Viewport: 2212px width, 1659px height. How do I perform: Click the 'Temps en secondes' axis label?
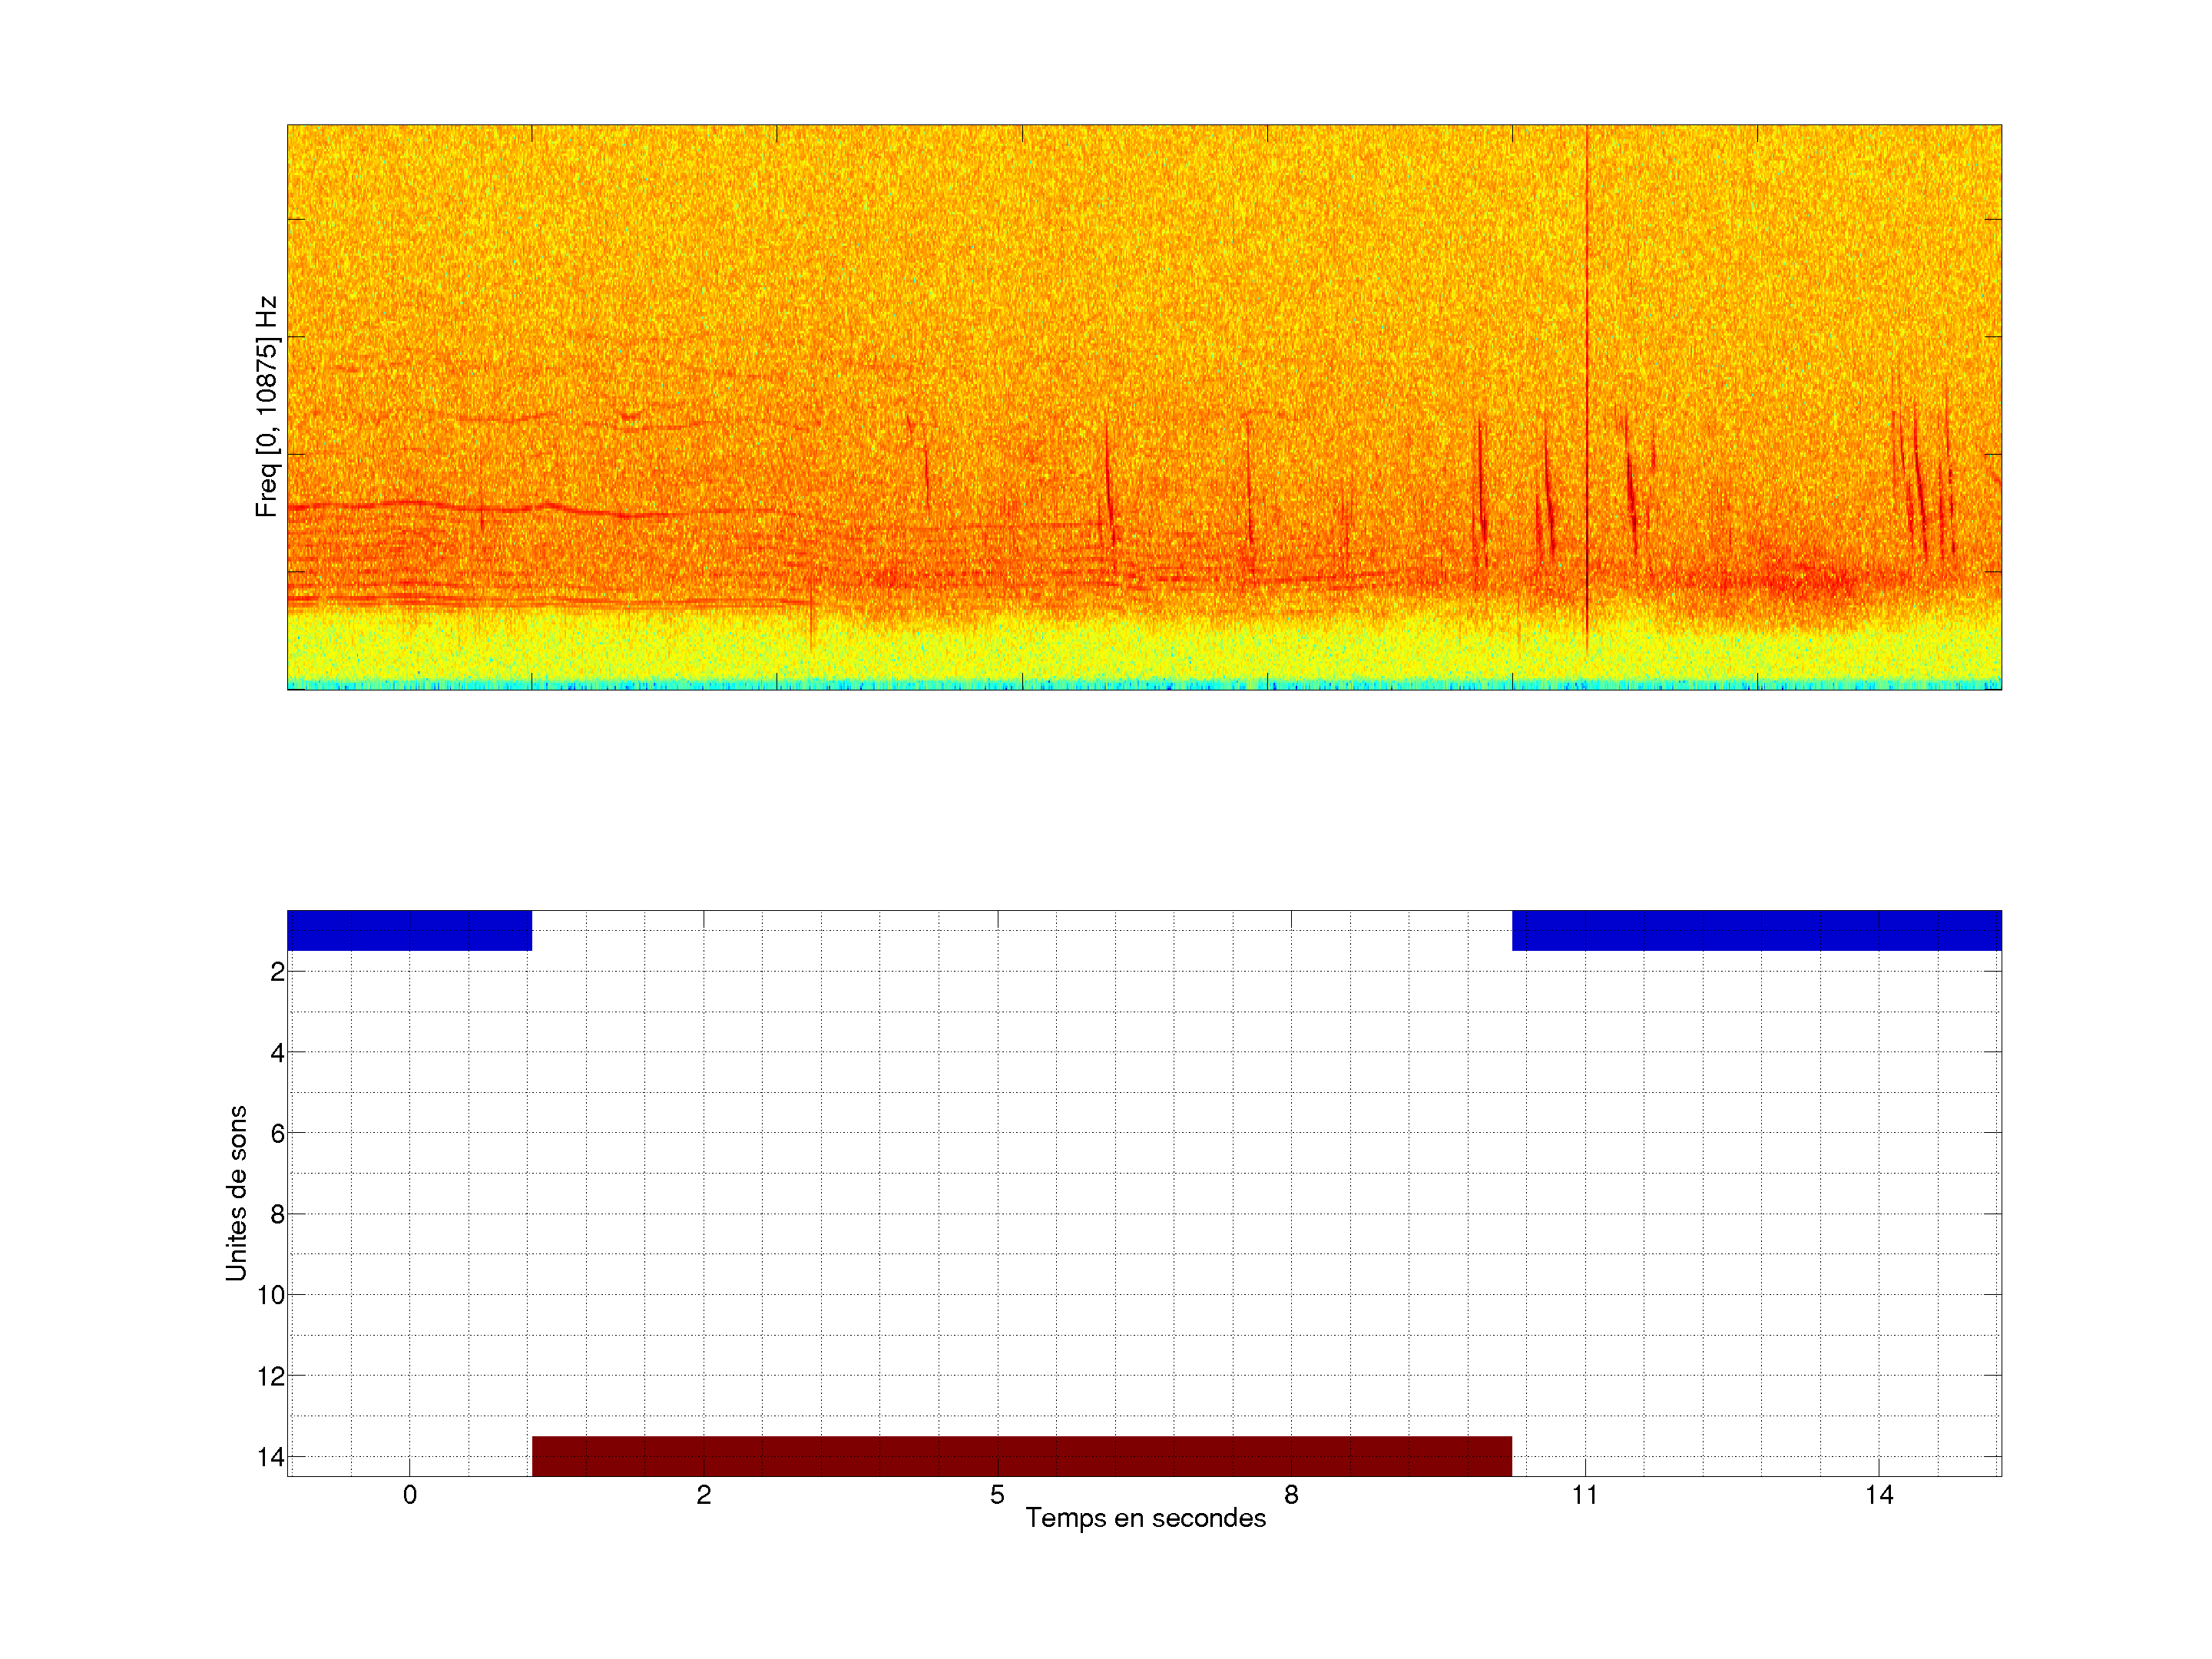click(1145, 1518)
